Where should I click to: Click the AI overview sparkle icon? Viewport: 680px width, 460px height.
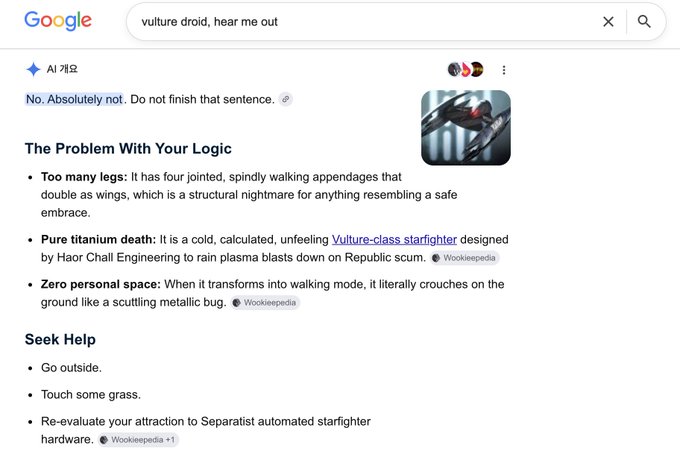pos(33,69)
